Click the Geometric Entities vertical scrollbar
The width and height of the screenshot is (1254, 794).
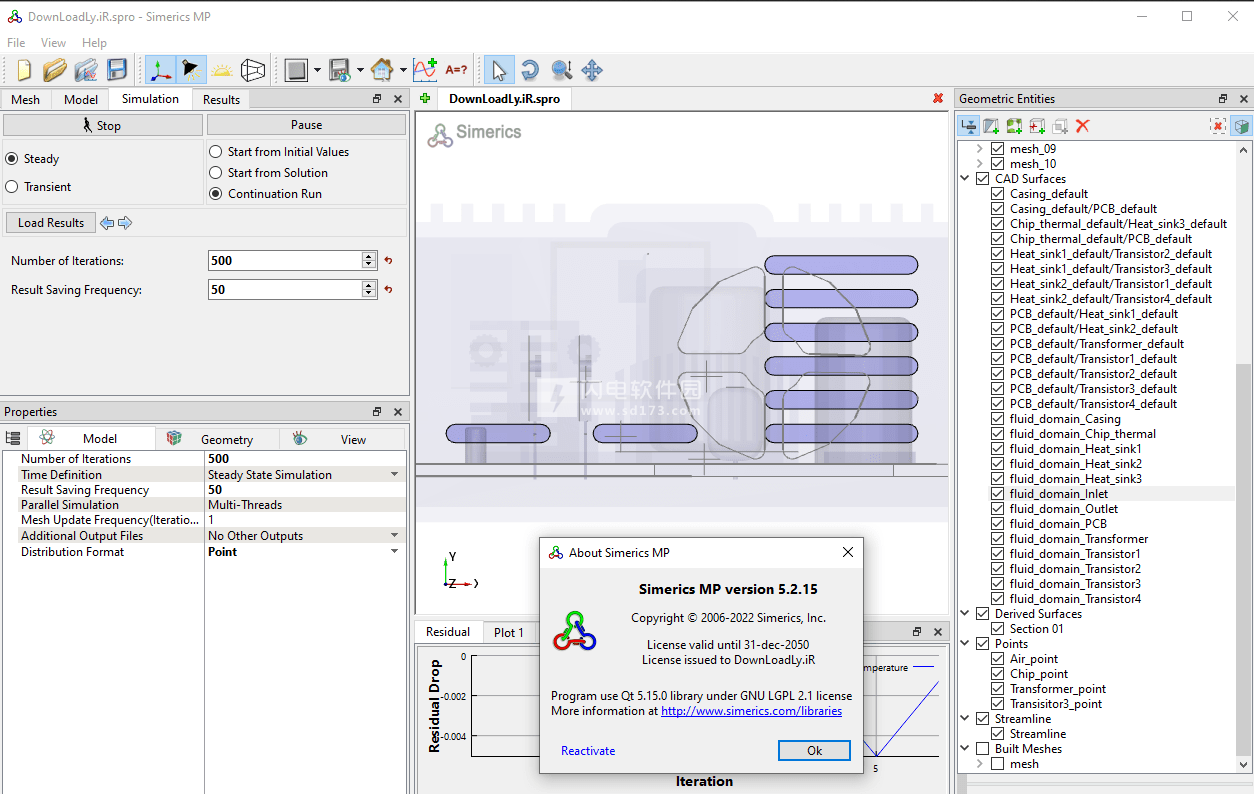[x=1244, y=457]
